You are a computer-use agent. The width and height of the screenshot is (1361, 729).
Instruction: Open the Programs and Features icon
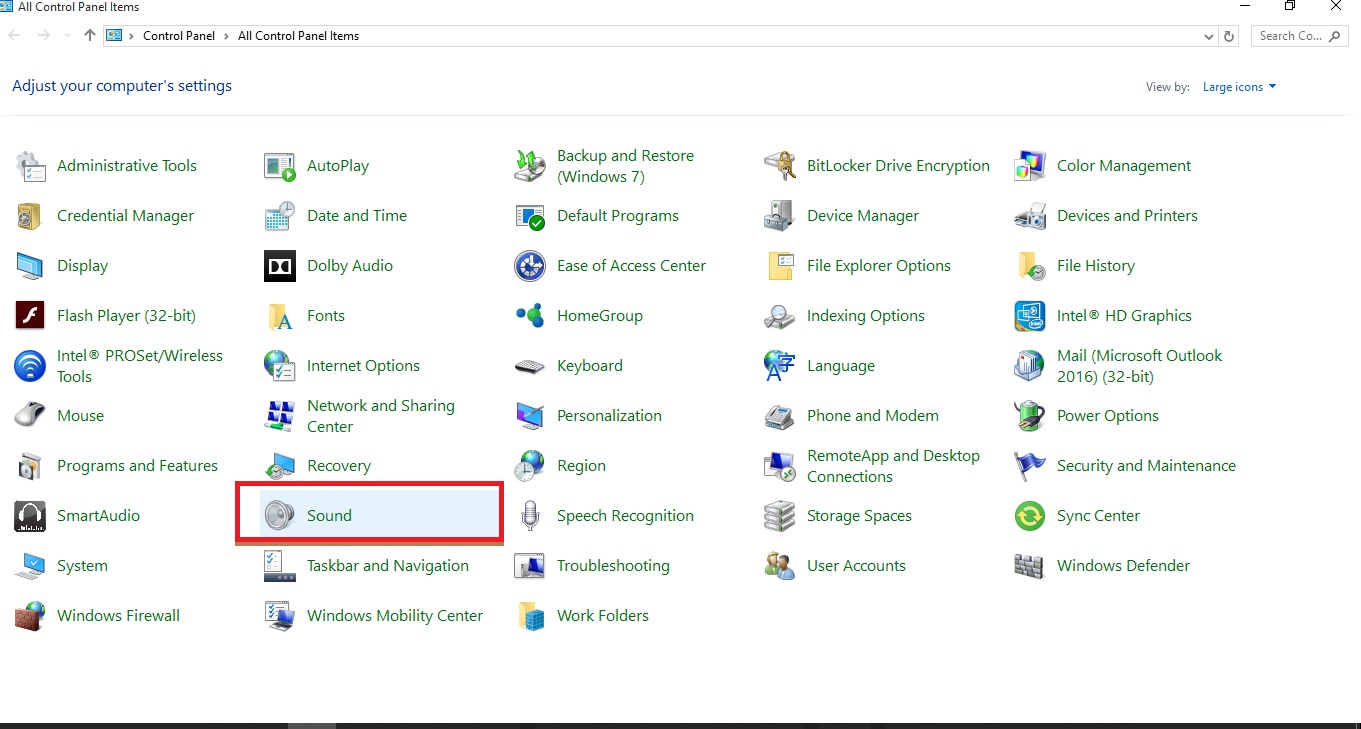click(31, 466)
